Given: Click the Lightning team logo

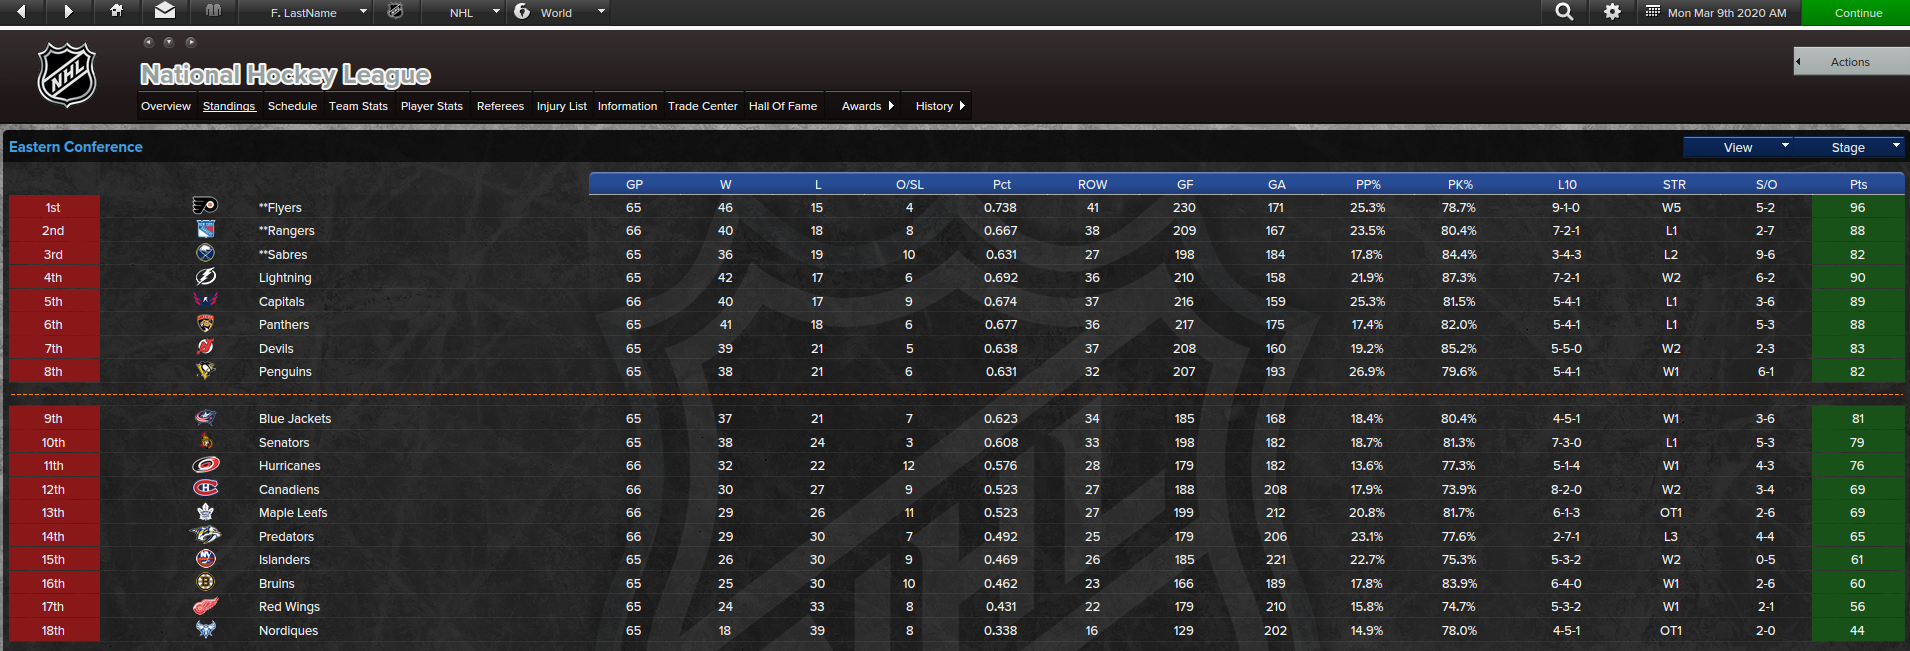Looking at the screenshot, I should pyautogui.click(x=205, y=277).
